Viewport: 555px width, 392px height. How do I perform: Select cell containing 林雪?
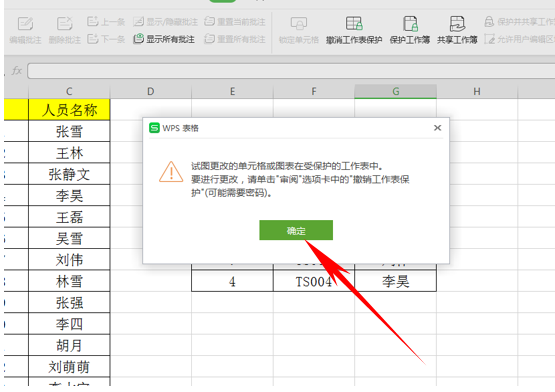(x=69, y=281)
